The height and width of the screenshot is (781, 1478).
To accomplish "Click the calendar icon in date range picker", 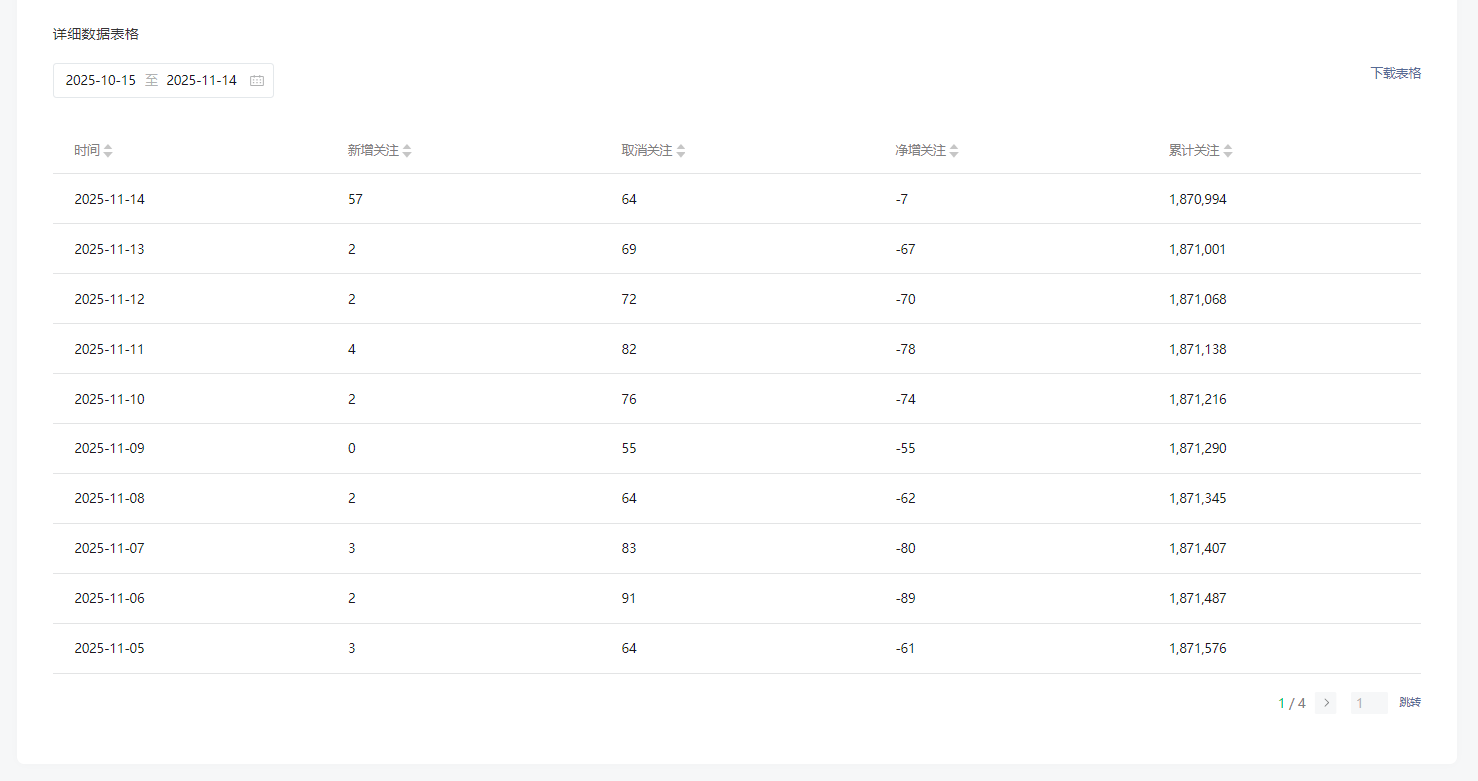I will pyautogui.click(x=257, y=81).
